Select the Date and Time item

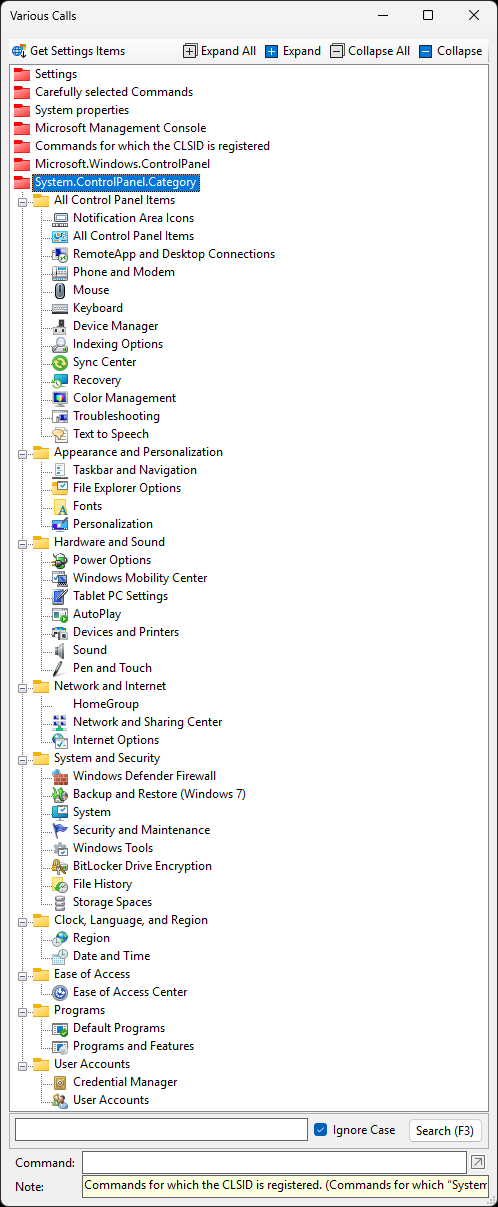tap(111, 956)
